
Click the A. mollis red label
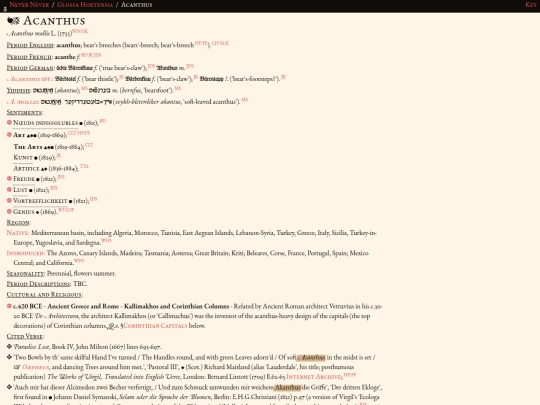click(23, 102)
